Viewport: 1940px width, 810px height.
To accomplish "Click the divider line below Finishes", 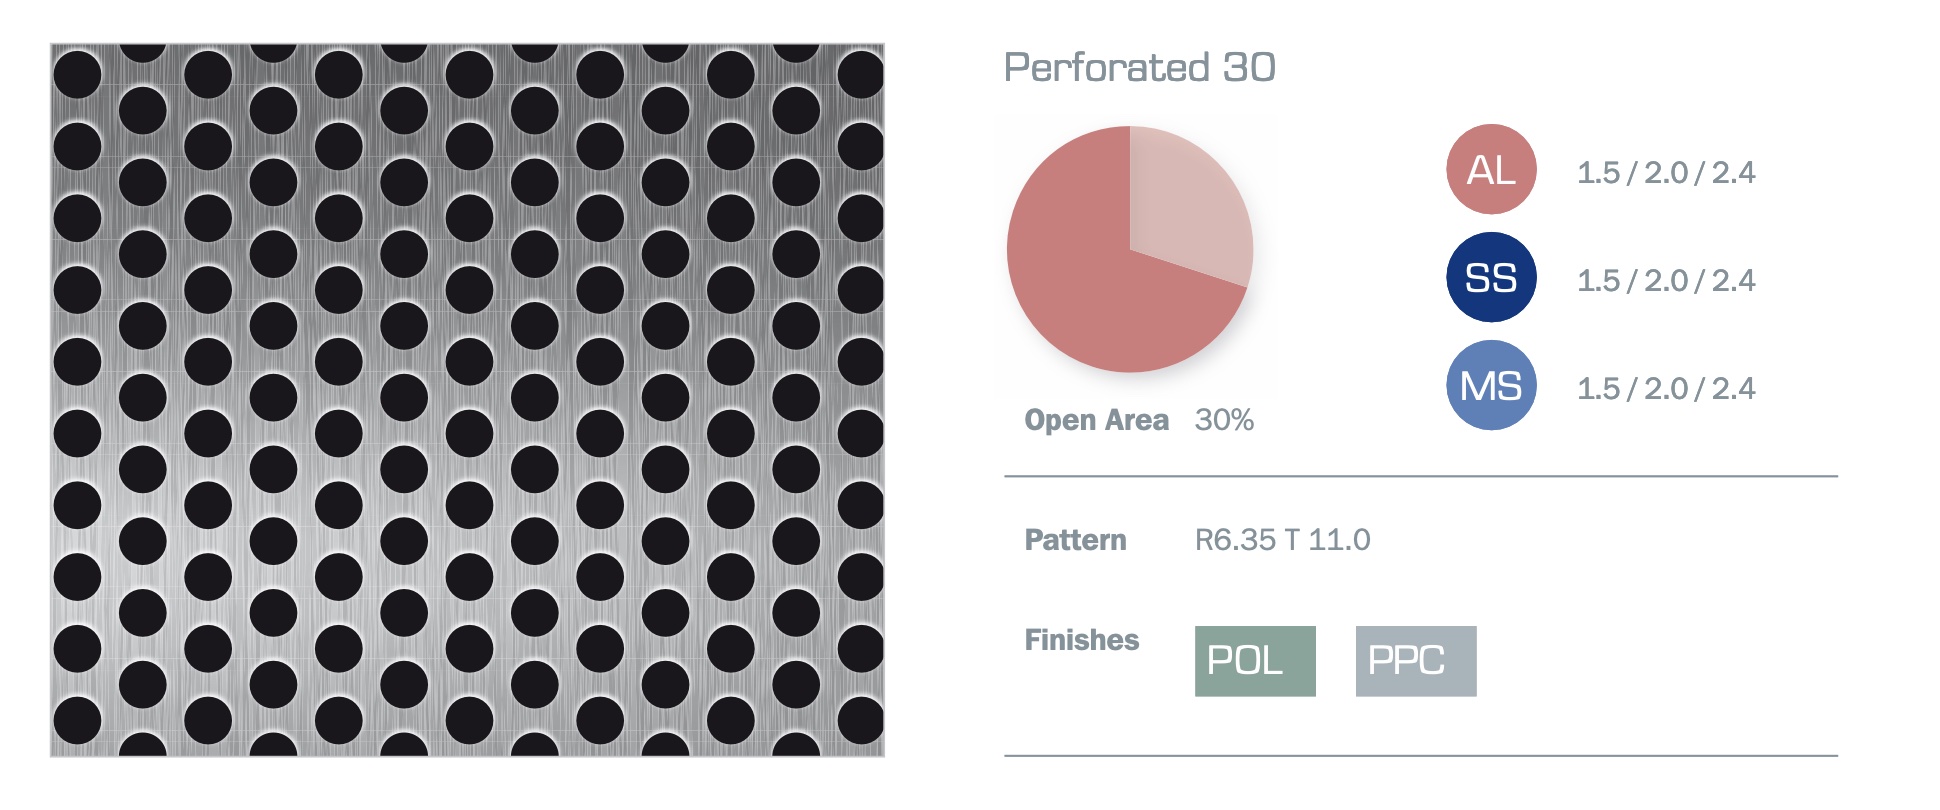I will click(x=1421, y=755).
